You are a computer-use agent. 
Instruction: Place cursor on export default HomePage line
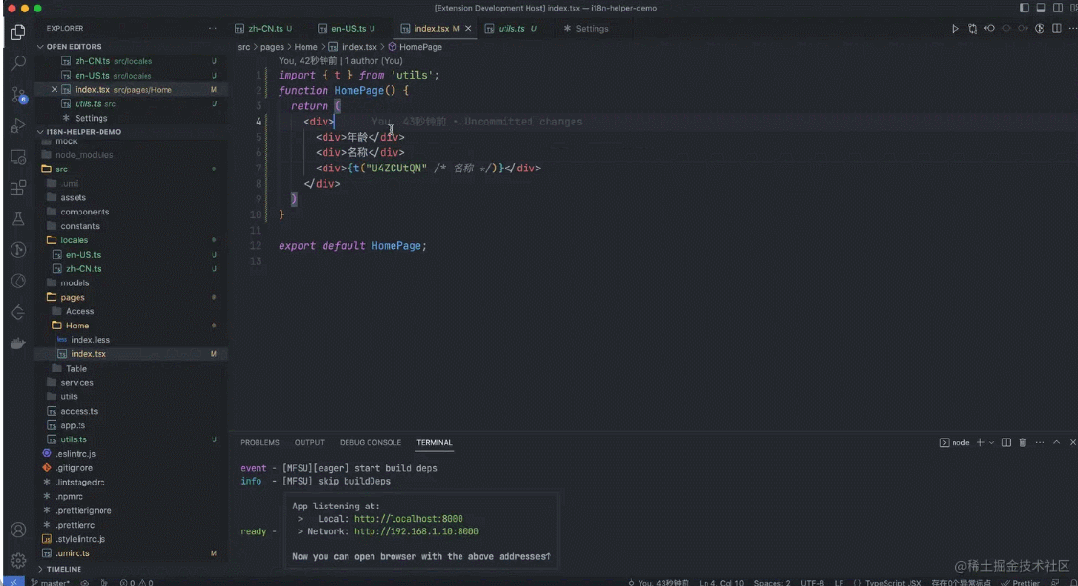point(353,246)
